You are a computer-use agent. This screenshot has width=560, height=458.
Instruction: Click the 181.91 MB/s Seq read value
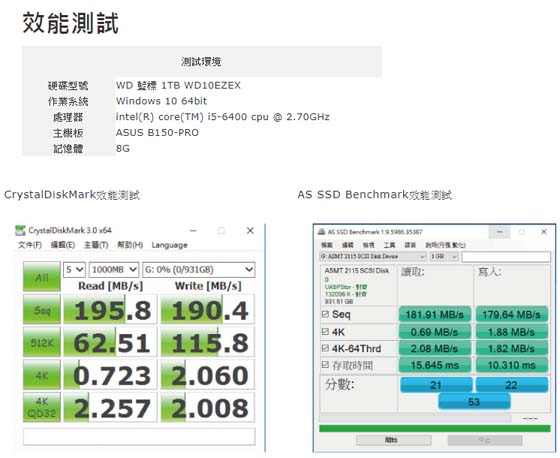tap(435, 314)
